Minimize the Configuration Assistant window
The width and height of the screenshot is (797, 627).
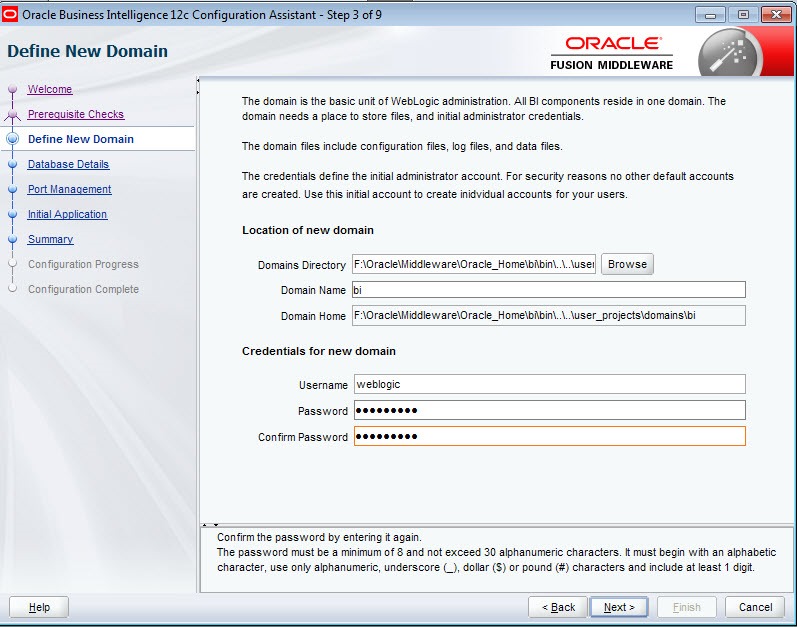click(x=711, y=15)
